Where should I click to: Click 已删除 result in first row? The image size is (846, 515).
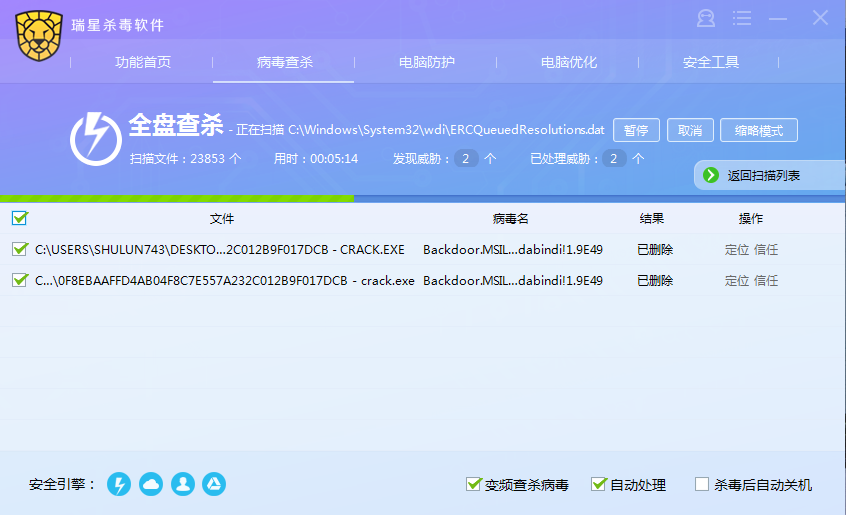click(655, 250)
